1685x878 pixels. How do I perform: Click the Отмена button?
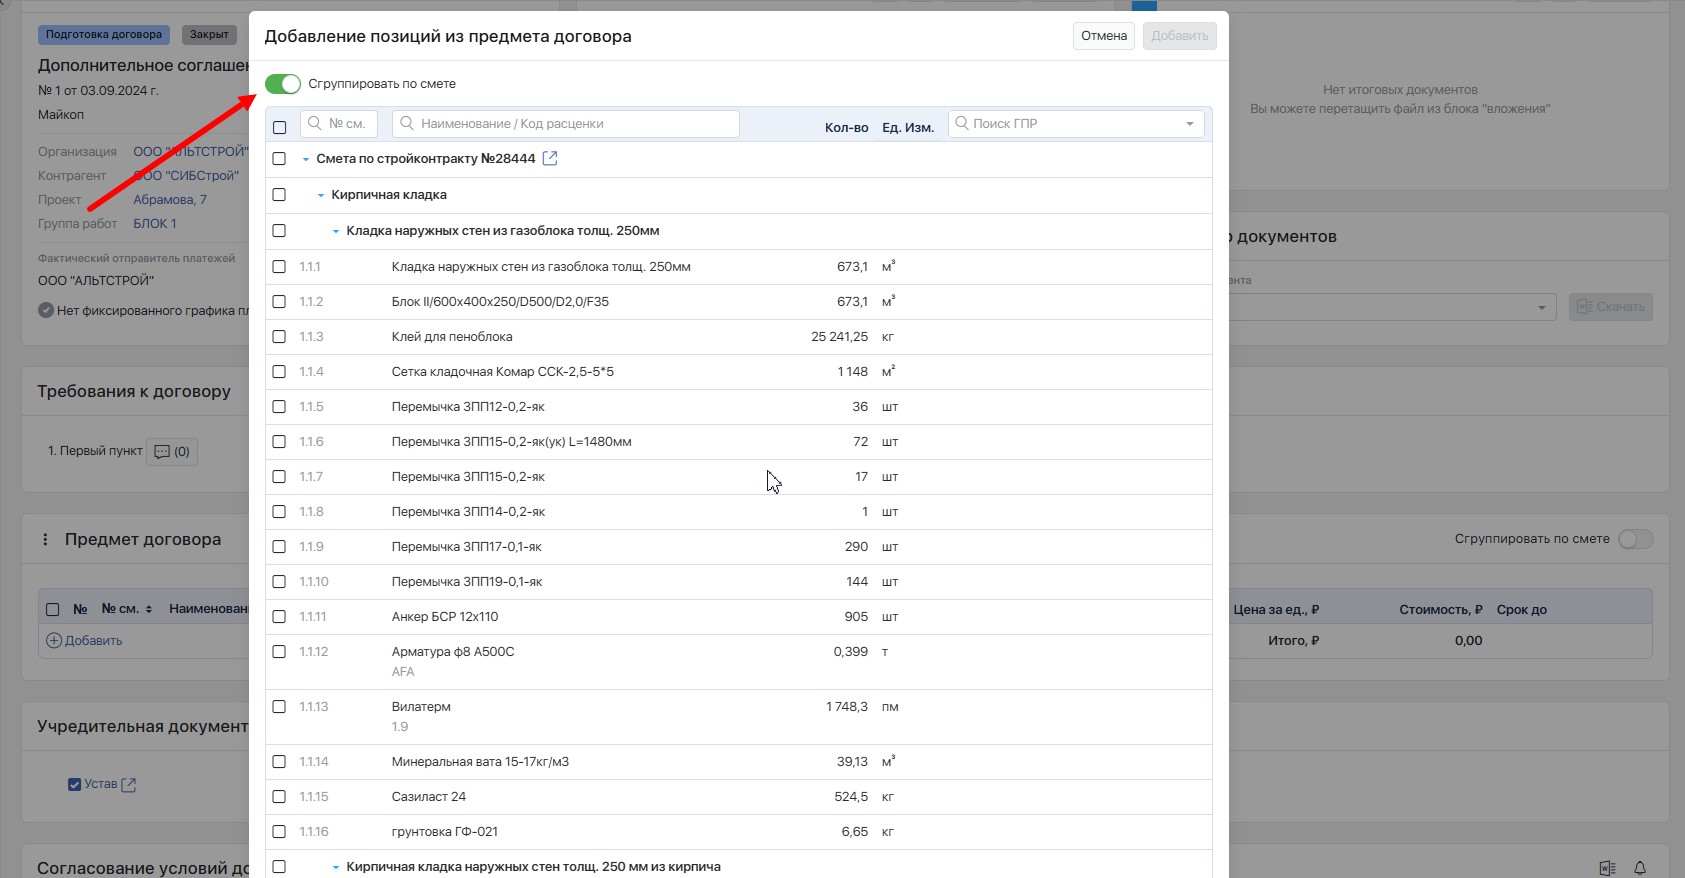[x=1104, y=36]
